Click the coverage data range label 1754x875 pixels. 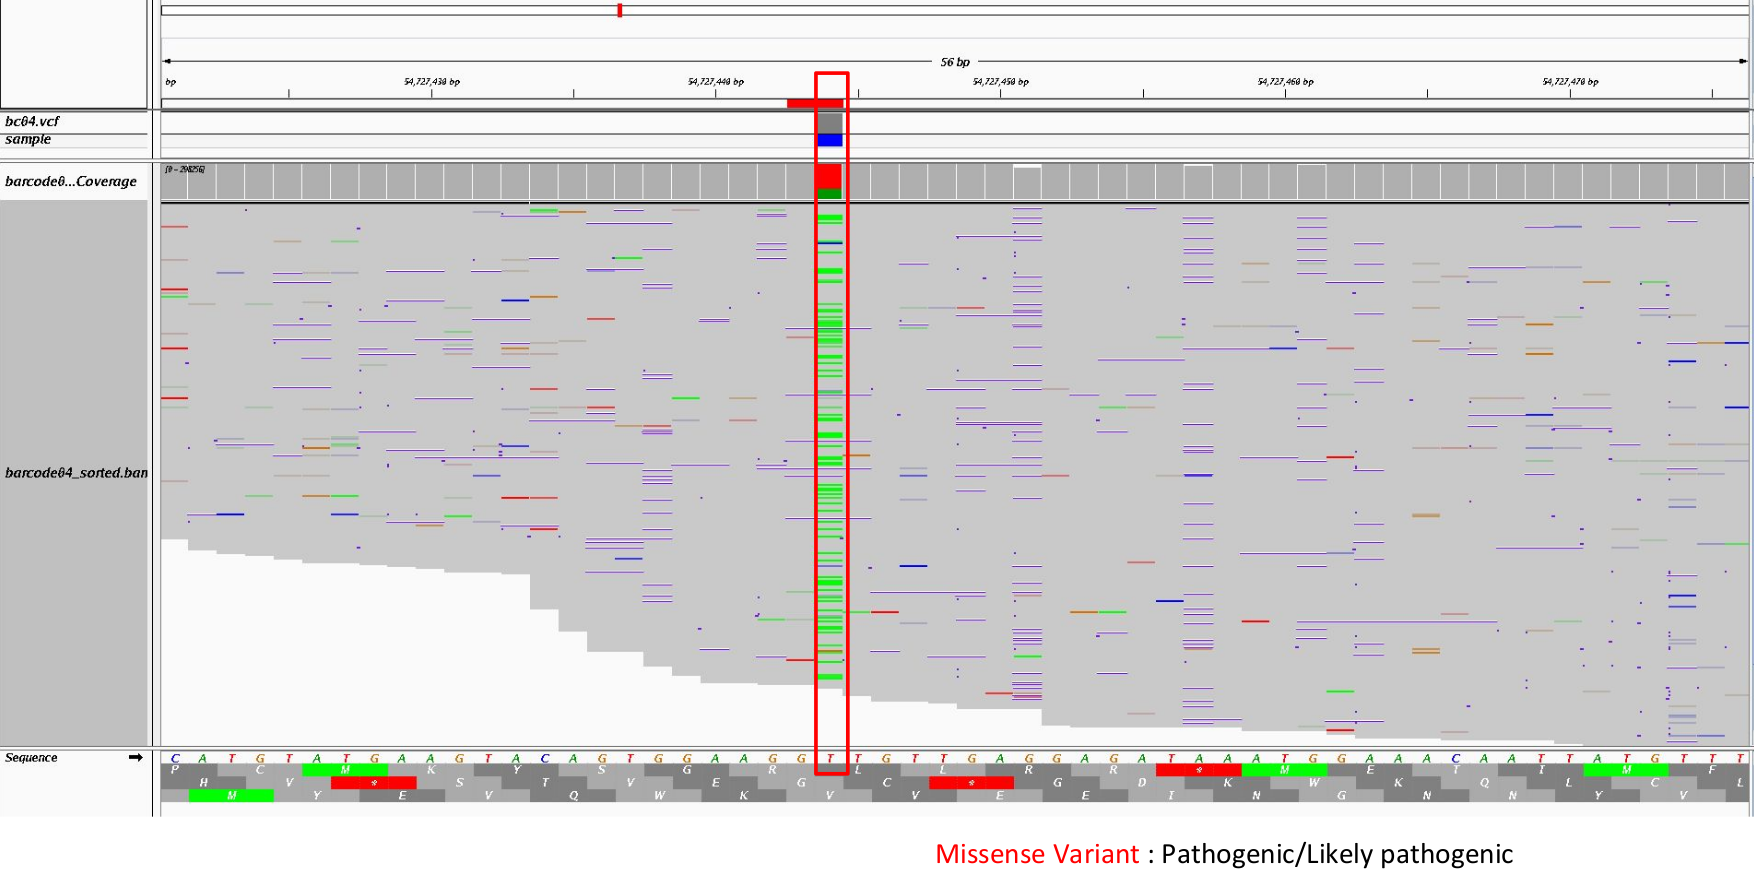coord(185,170)
